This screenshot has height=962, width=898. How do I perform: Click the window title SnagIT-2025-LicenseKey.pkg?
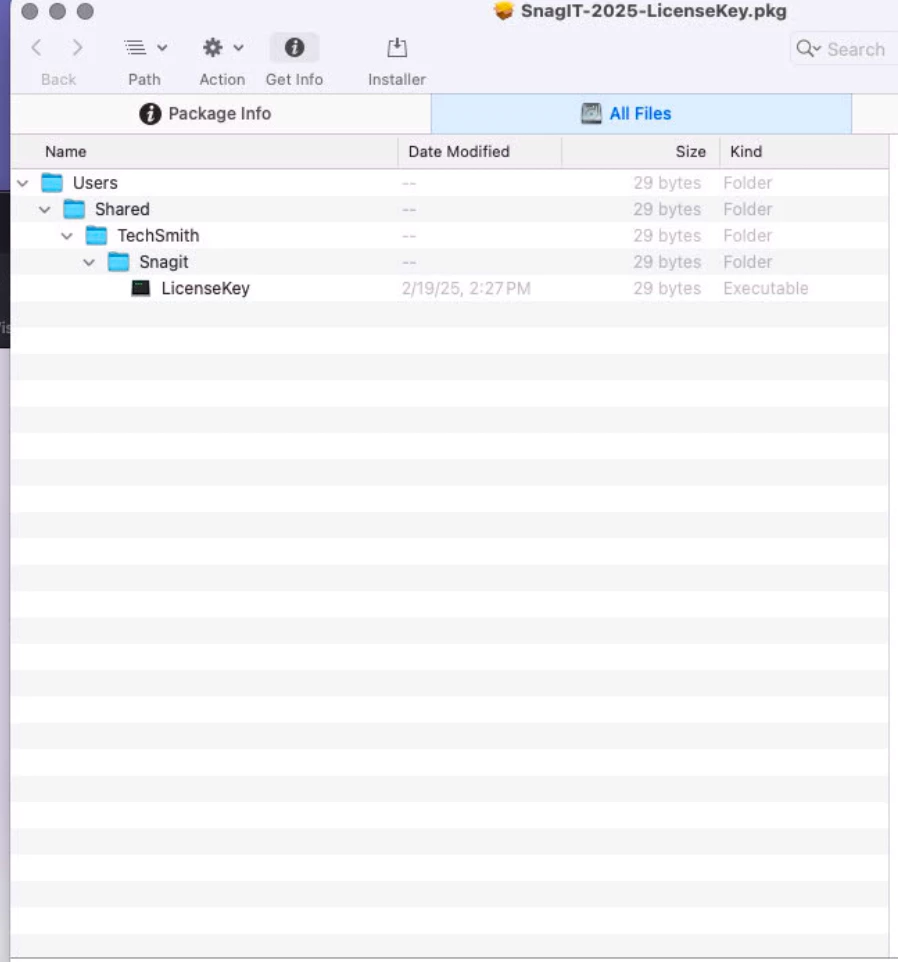pyautogui.click(x=654, y=11)
